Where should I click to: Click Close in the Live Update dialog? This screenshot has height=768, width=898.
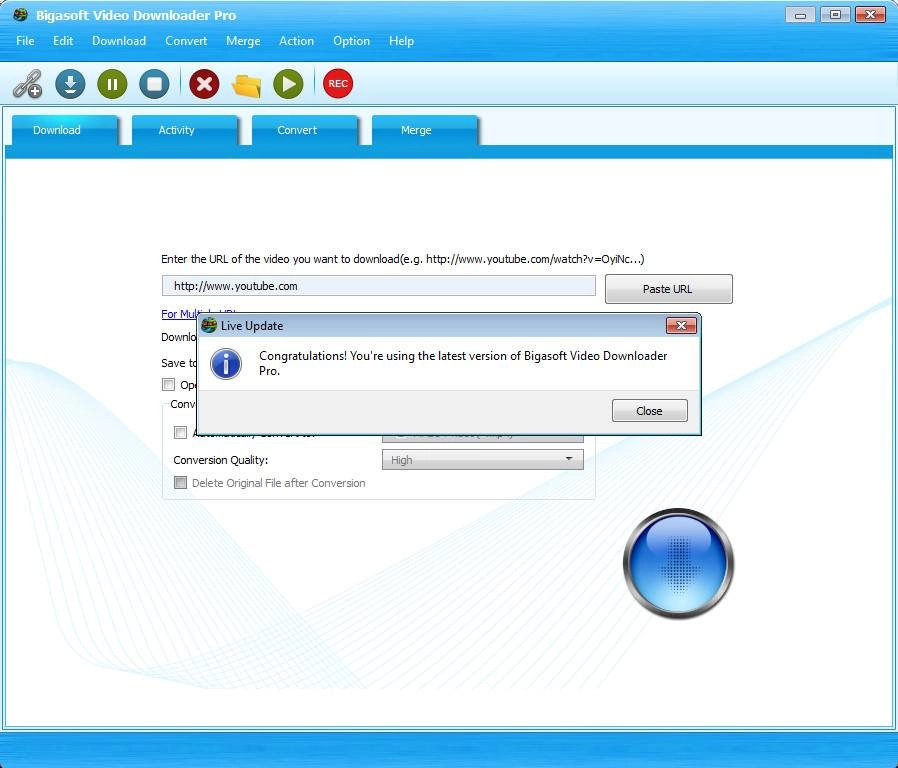coord(649,411)
